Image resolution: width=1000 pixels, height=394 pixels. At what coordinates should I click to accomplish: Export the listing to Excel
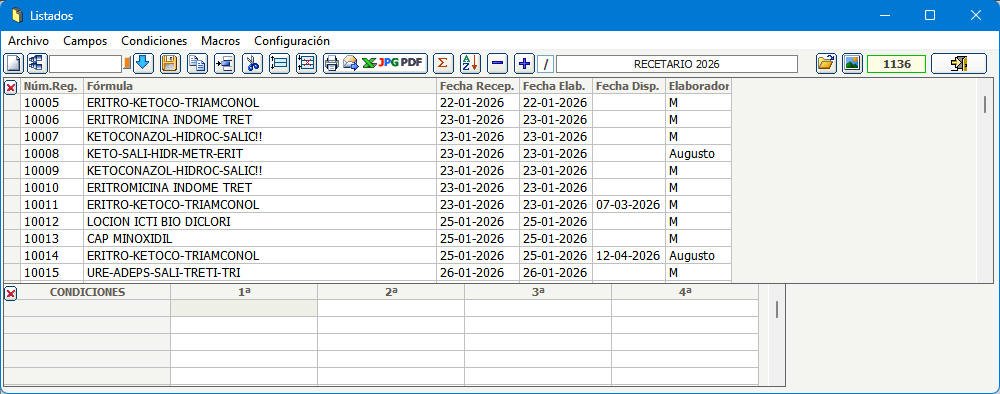pyautogui.click(x=369, y=63)
